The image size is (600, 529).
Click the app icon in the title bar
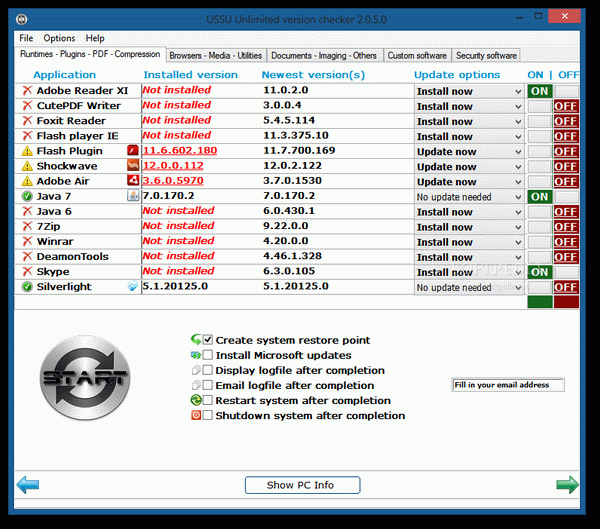click(22, 19)
